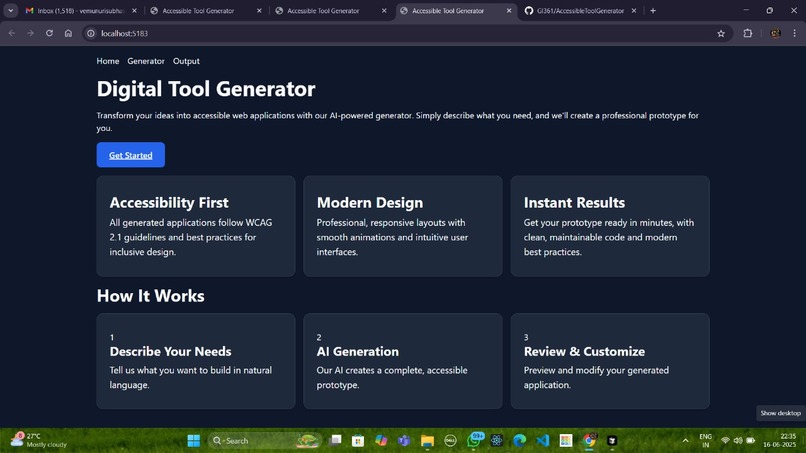Image resolution: width=806 pixels, height=453 pixels.
Task: Click the How It Works heading
Action: coord(151,296)
